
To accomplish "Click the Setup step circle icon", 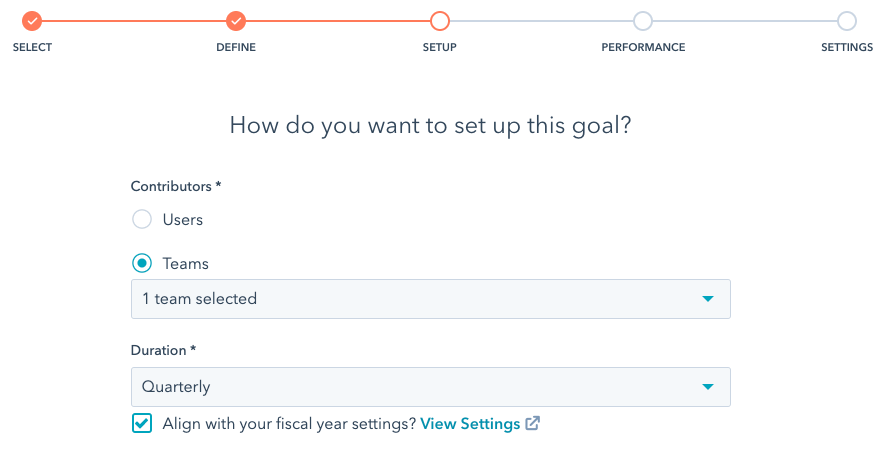I will [440, 21].
